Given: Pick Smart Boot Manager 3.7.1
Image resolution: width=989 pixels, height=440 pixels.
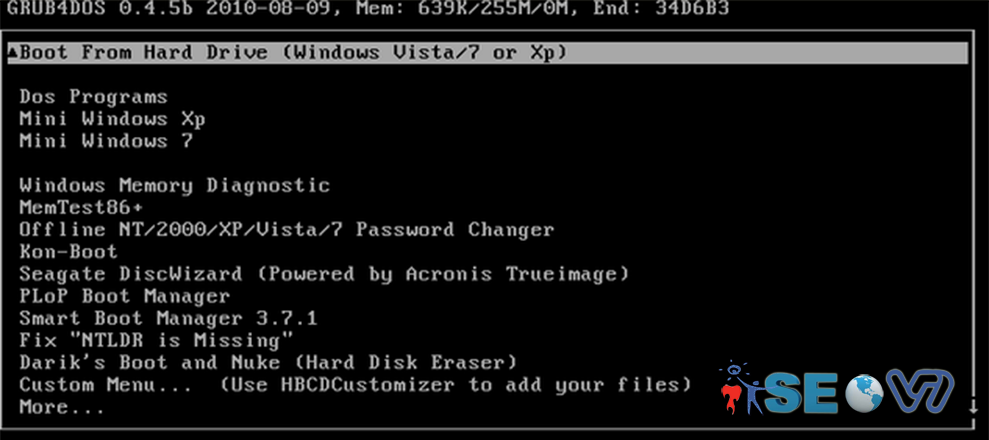Looking at the screenshot, I should click(168, 318).
